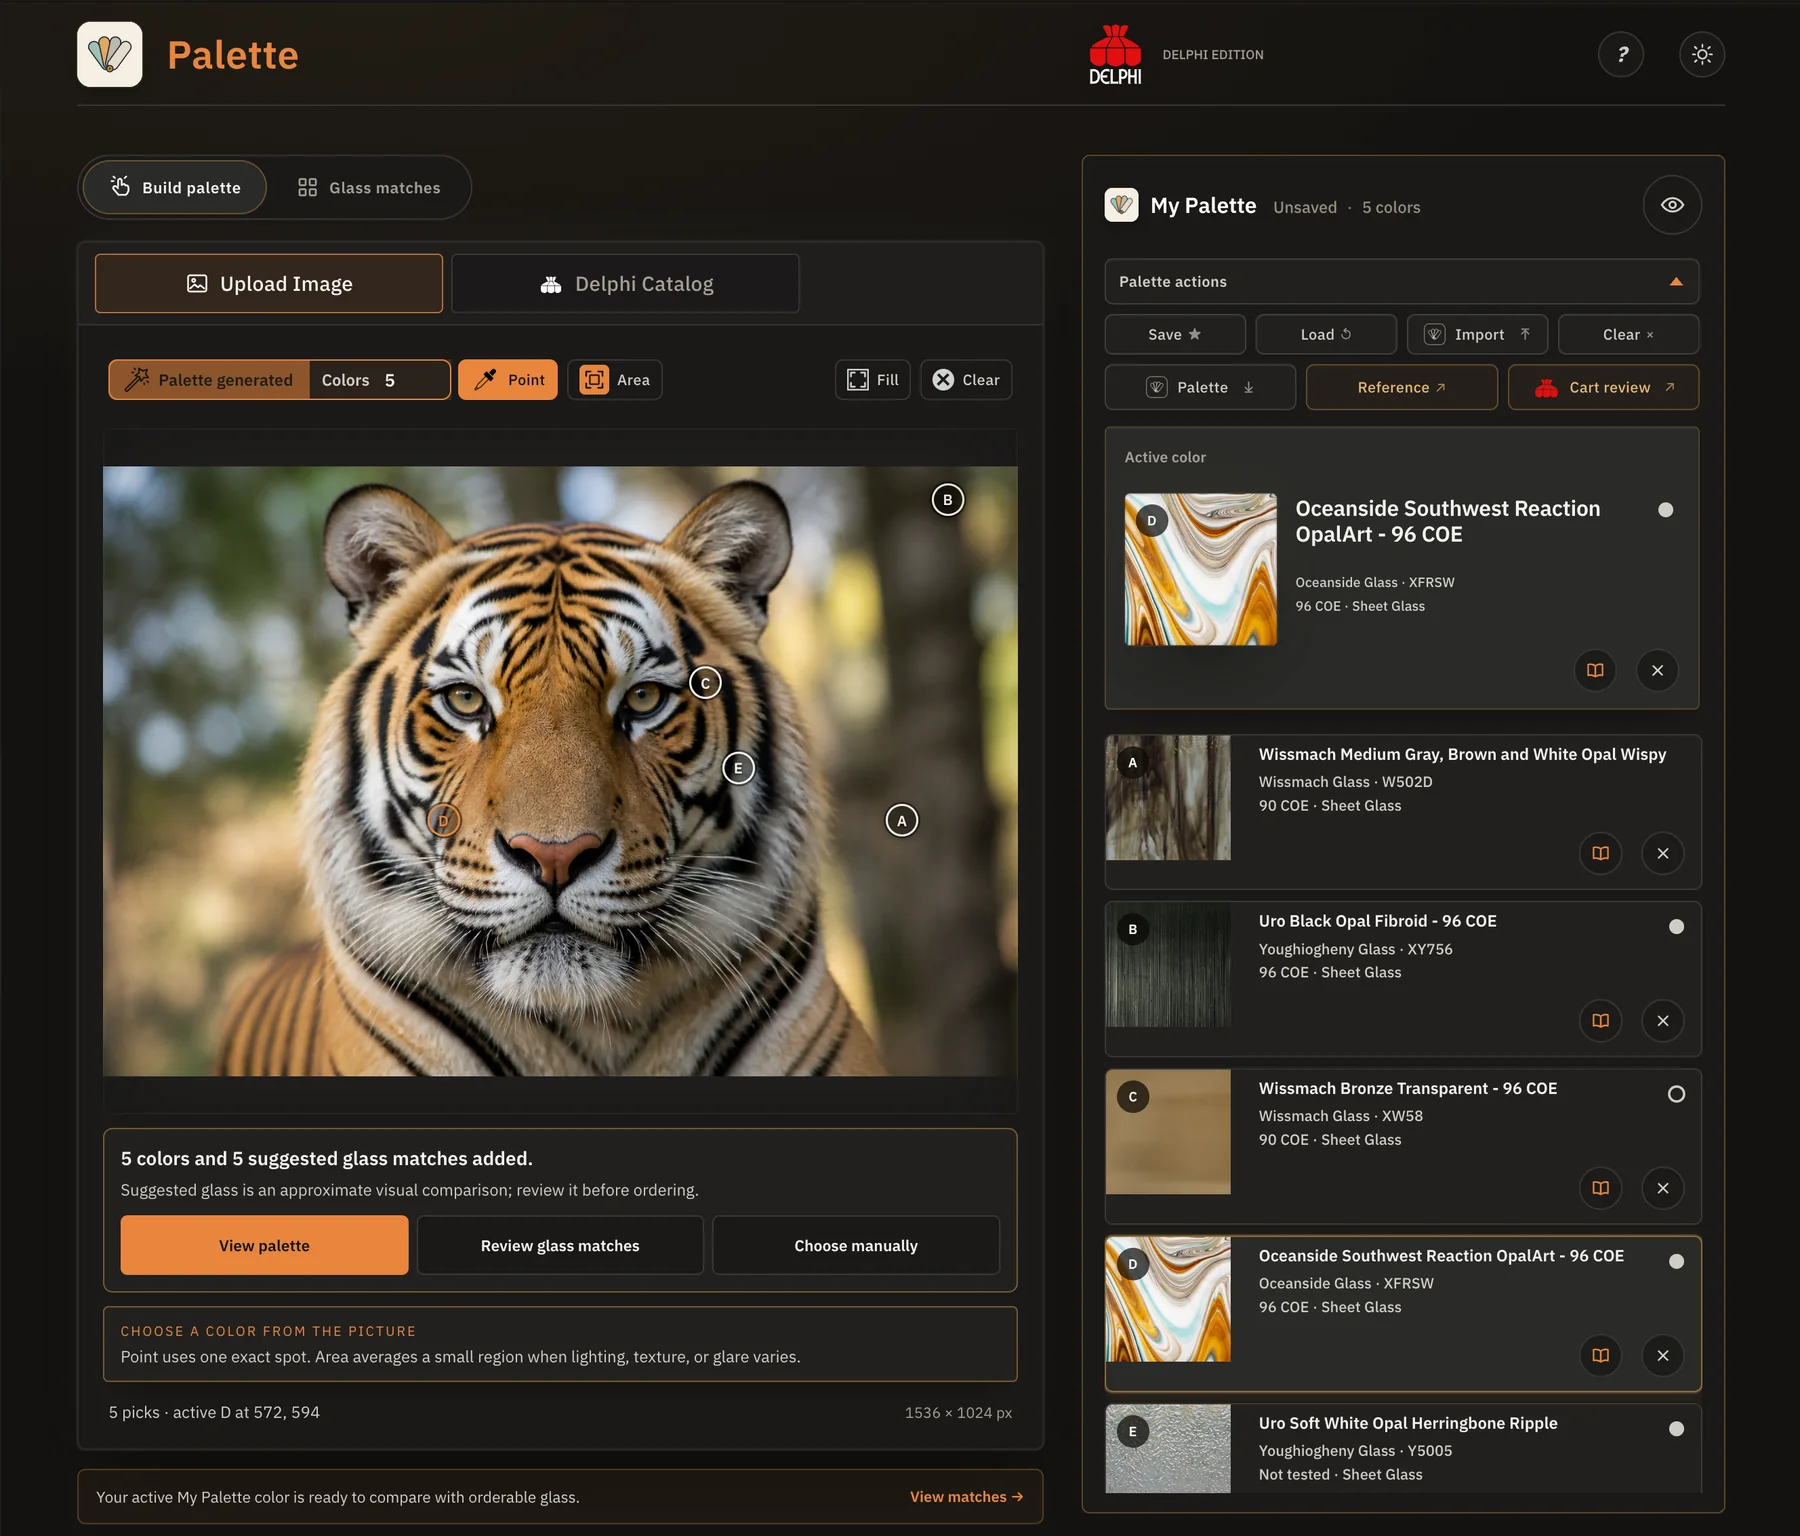Toggle palette preview eye icon
This screenshot has width=1800, height=1536.
1672,205
